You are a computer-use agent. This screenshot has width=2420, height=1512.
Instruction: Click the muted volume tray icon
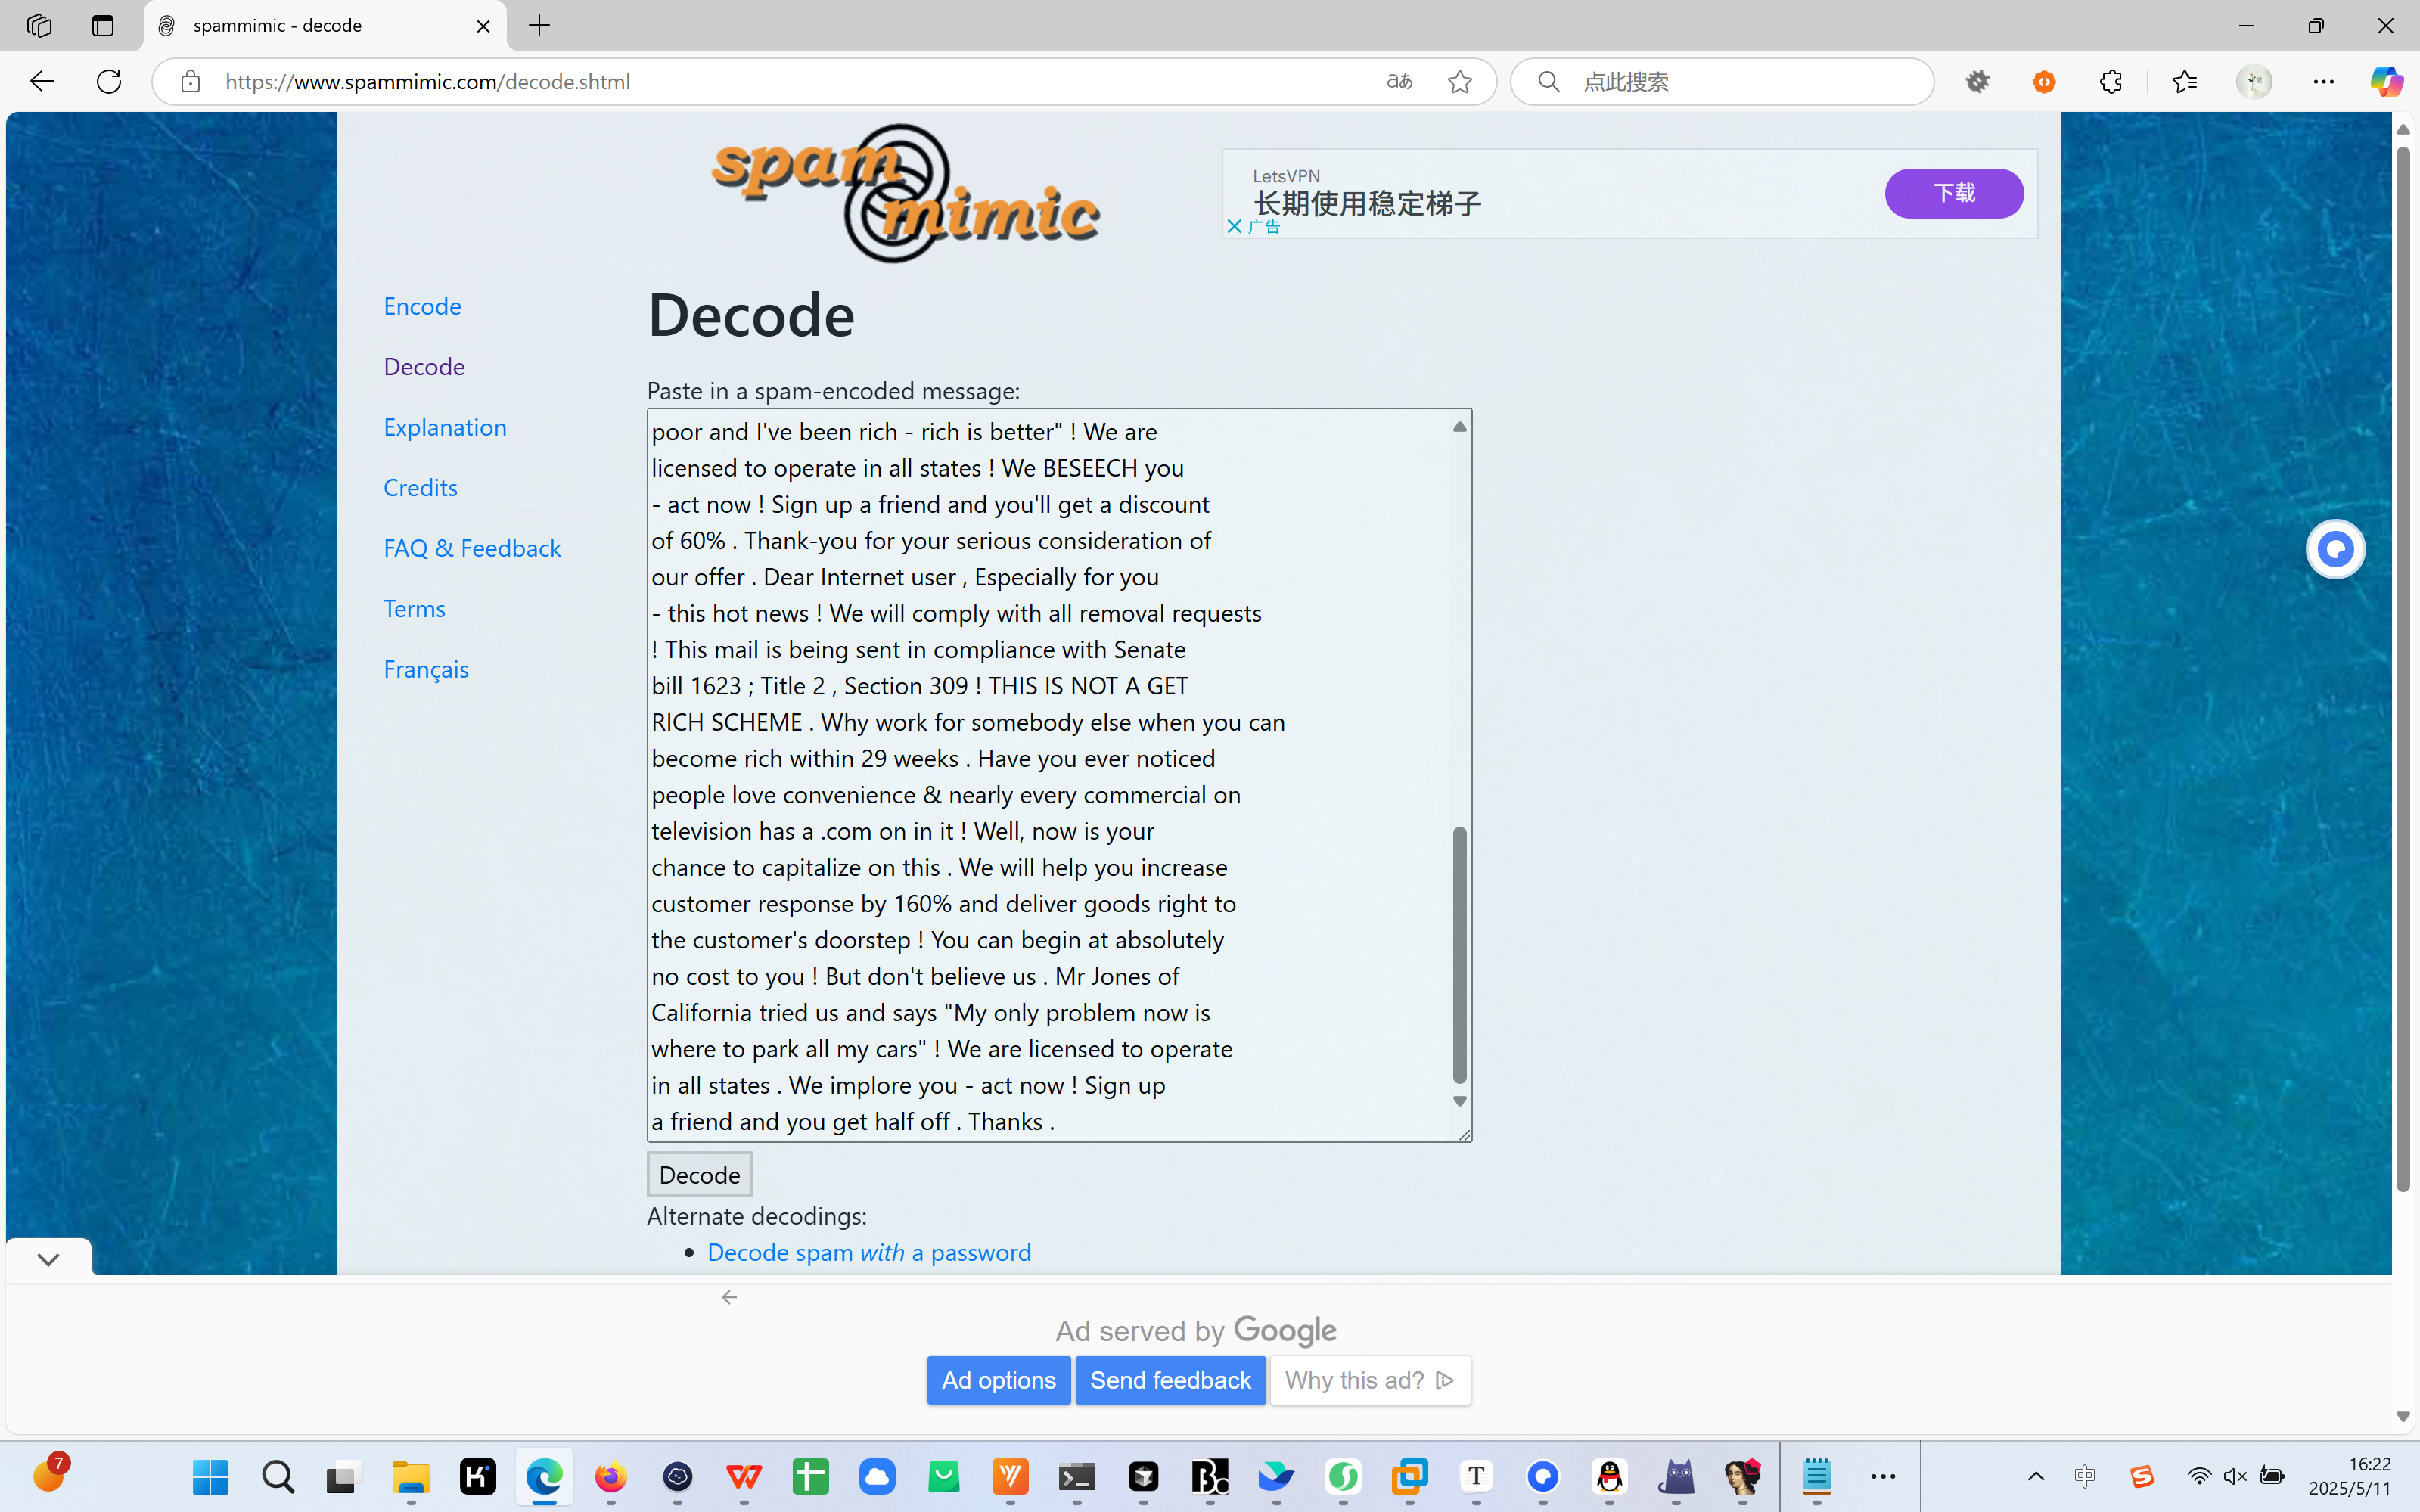2235,1476
